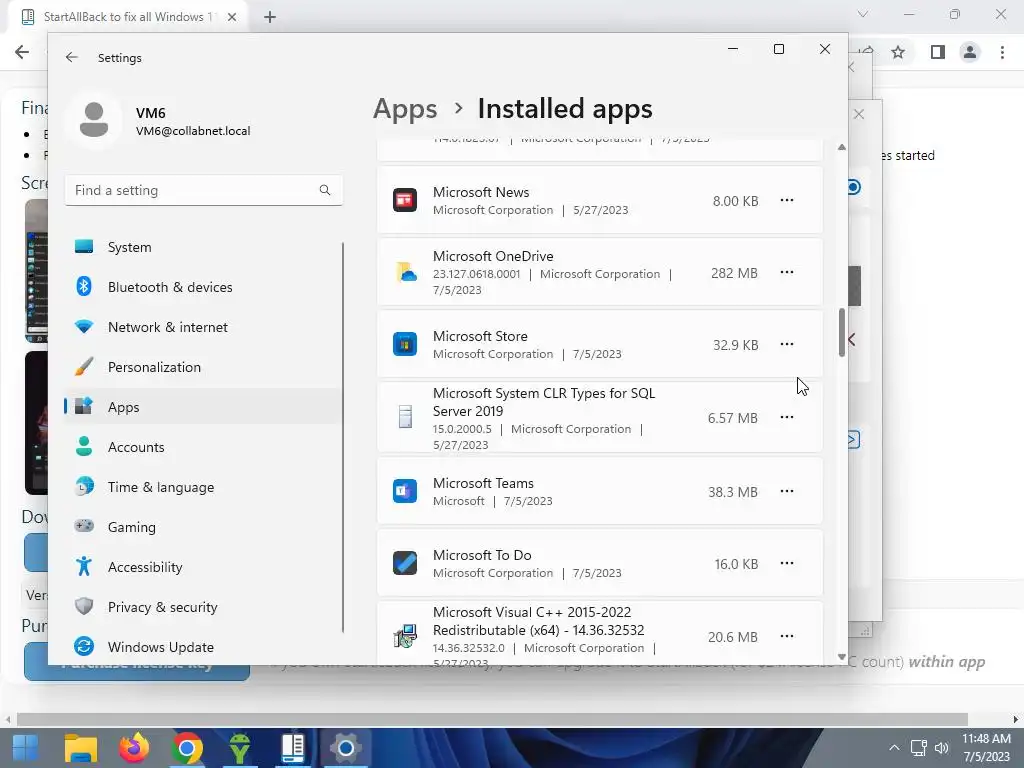Close the StartAllBack Chrome tab
Image resolution: width=1024 pixels, height=768 pixels.
[x=232, y=17]
